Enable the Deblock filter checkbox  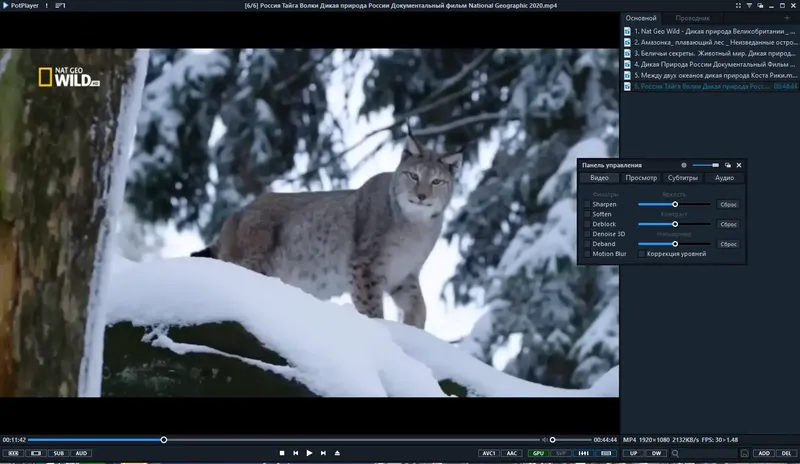pos(587,224)
